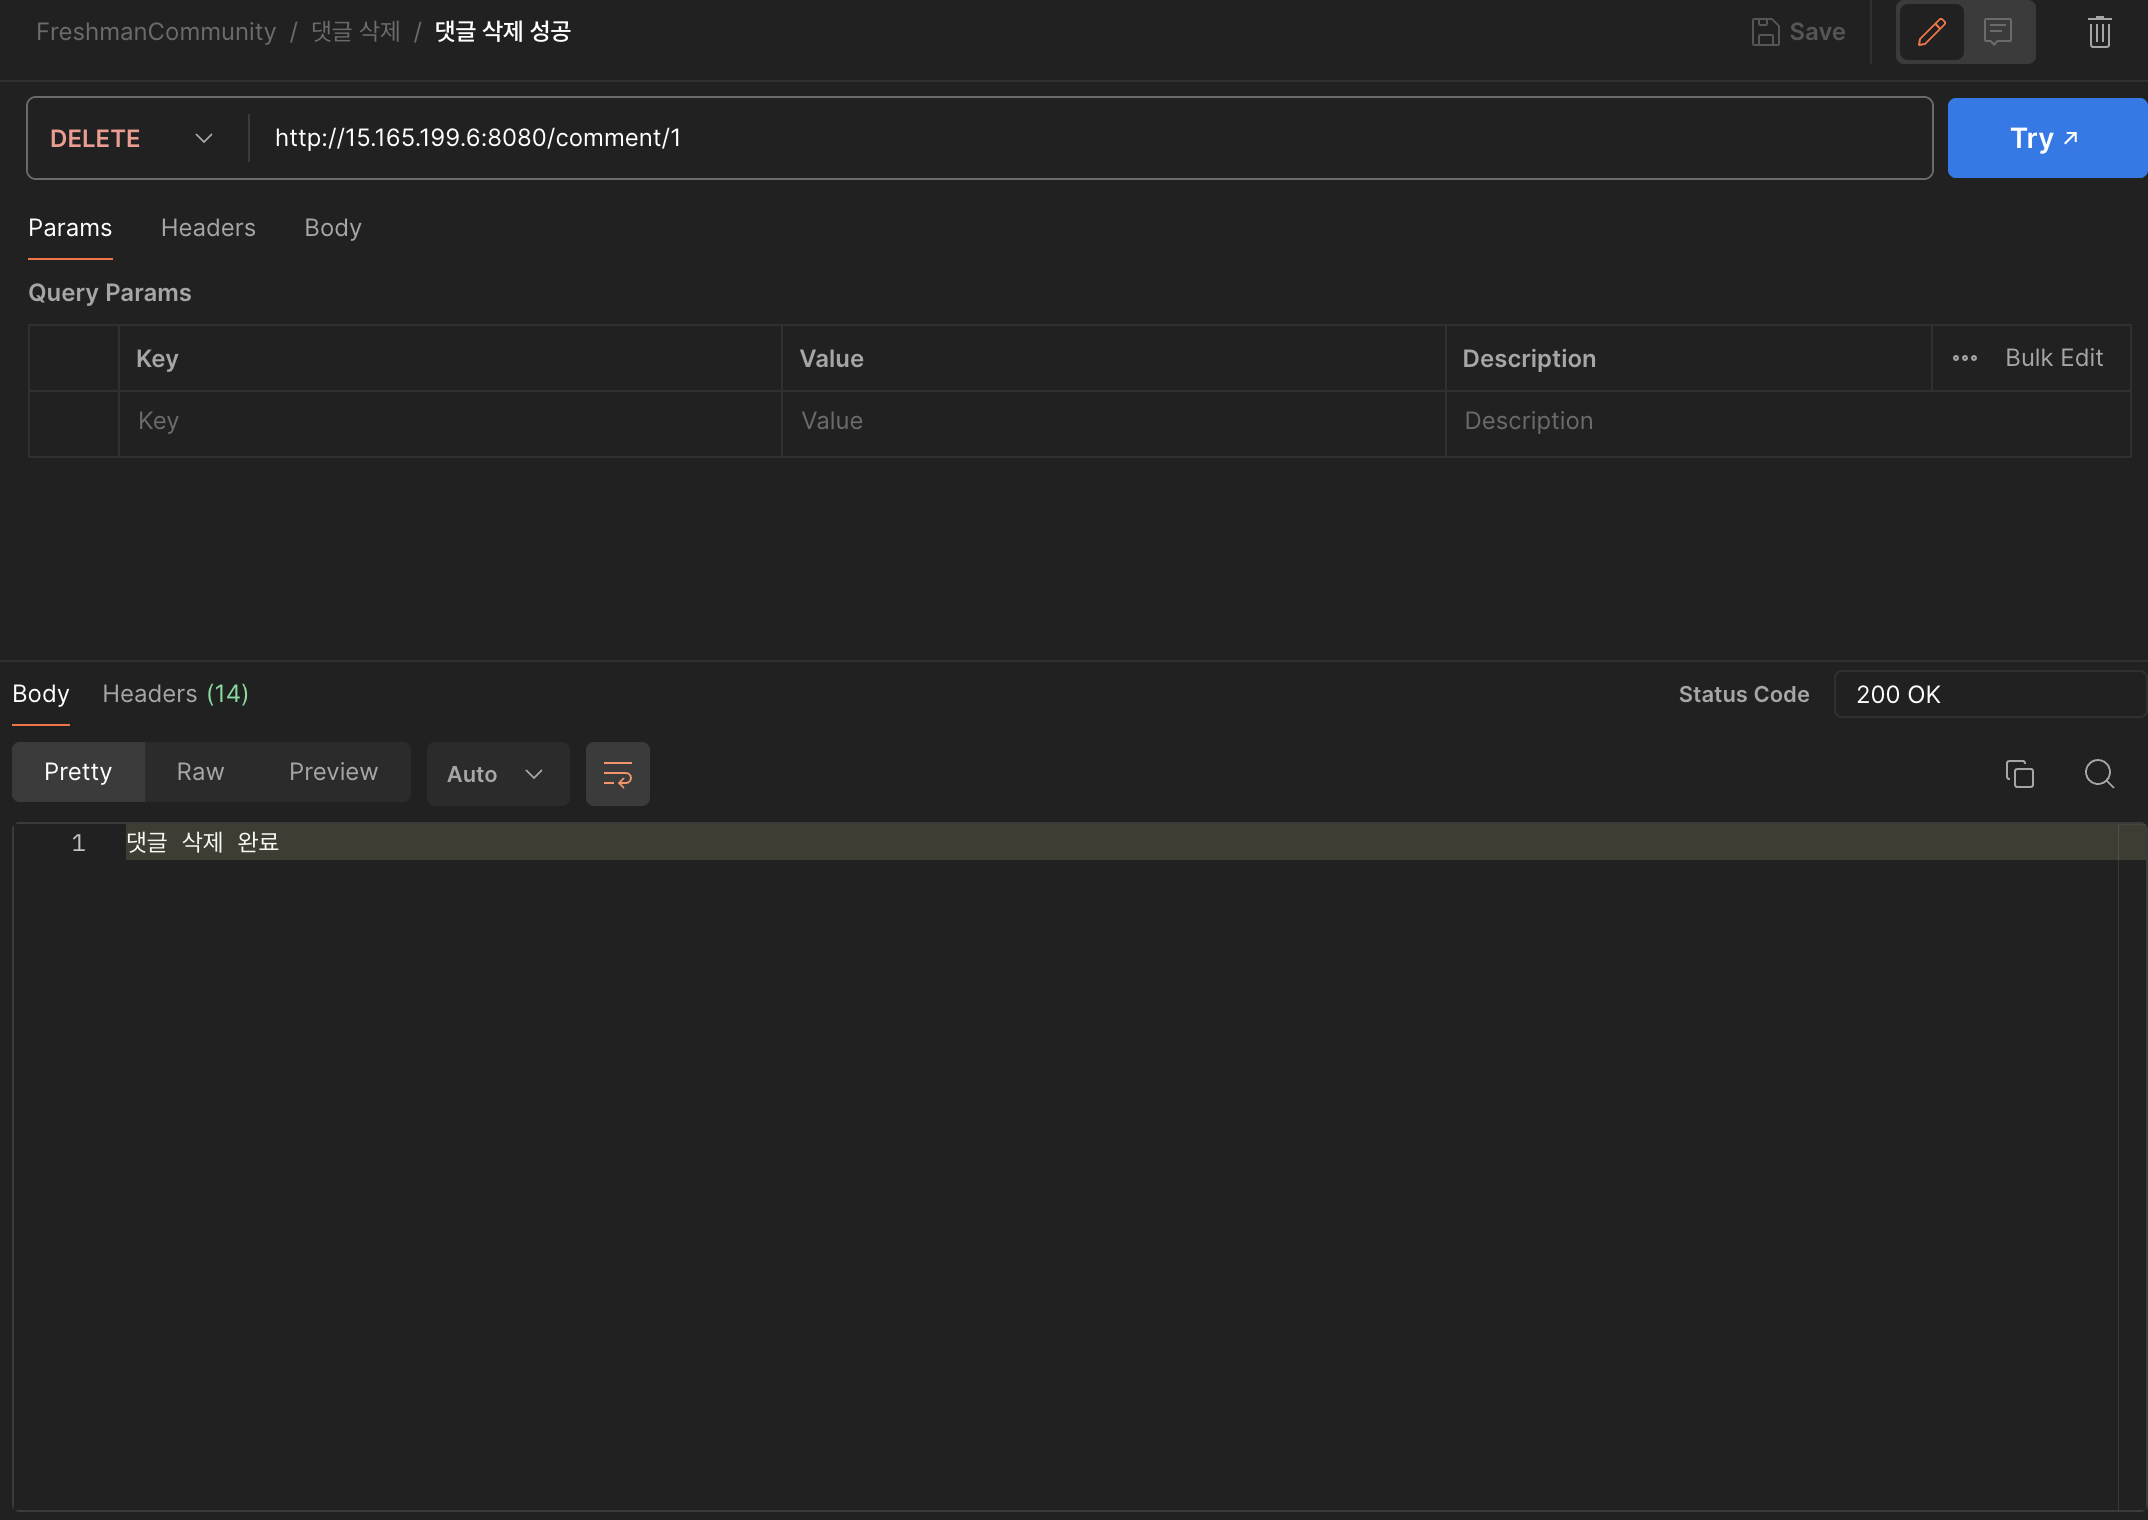2148x1520 pixels.
Task: Click the request URL input field
Action: [x=1090, y=138]
